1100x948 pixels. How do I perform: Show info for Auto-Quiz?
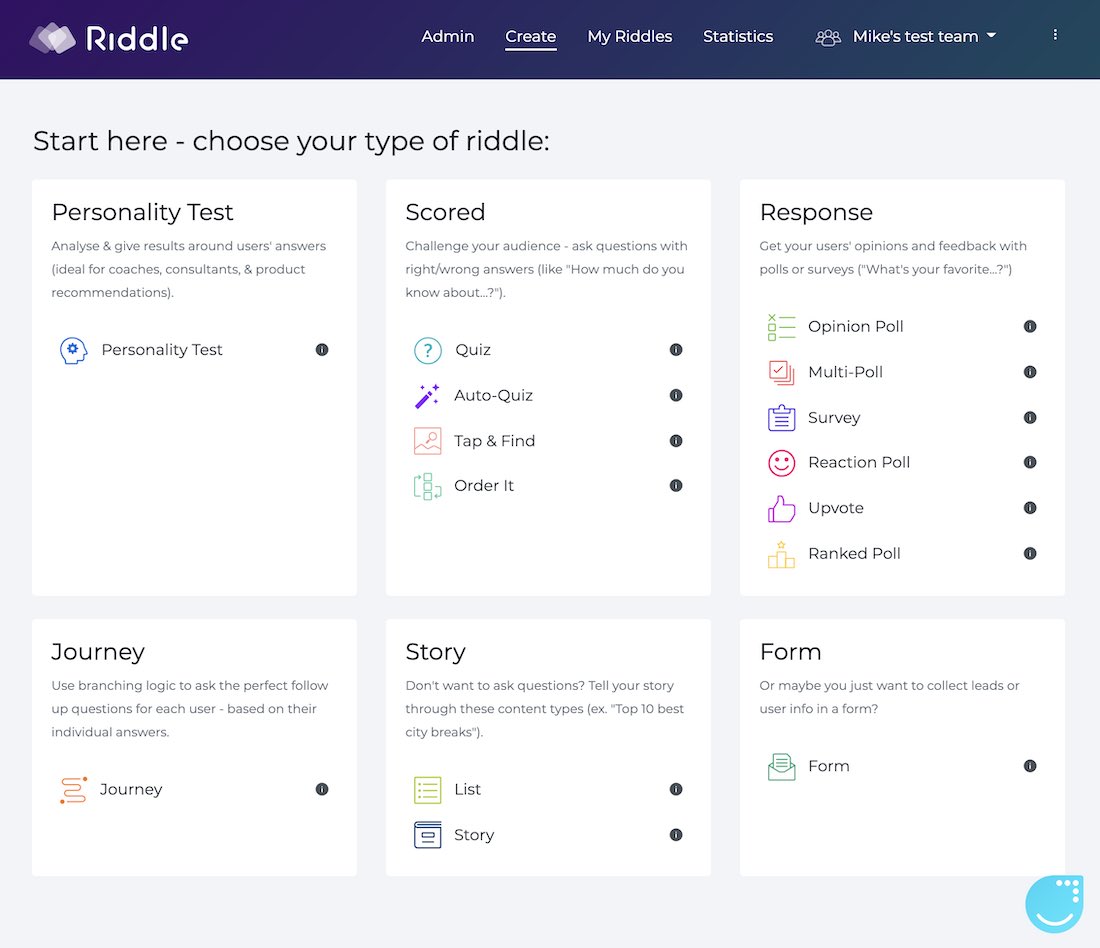[x=676, y=395]
